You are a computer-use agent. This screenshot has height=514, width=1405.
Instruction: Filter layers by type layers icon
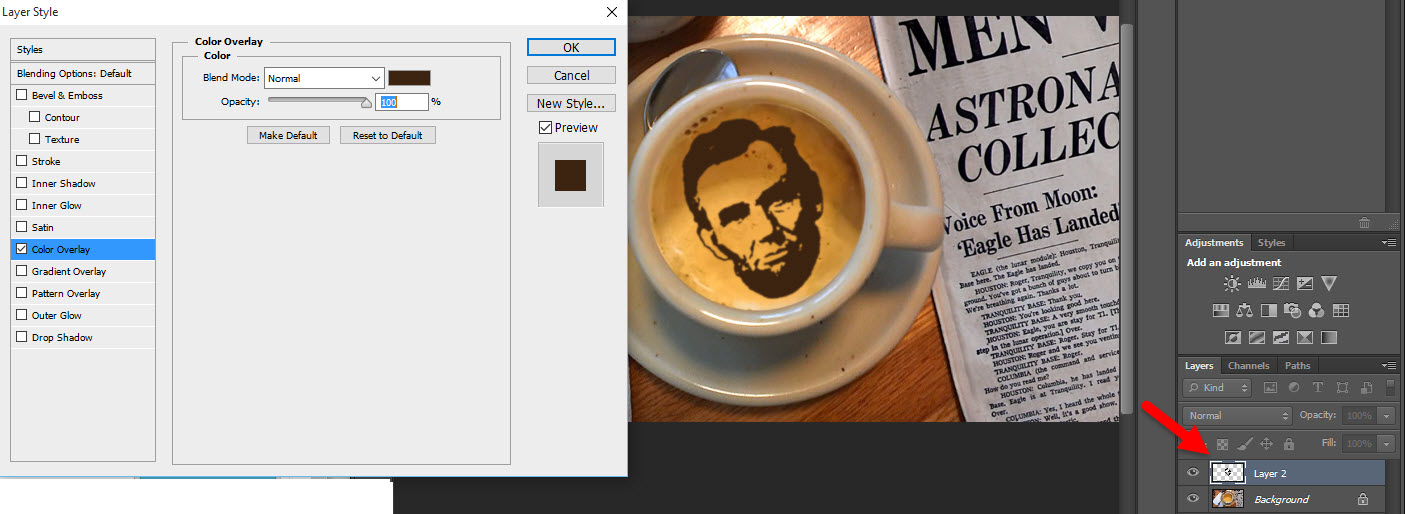click(x=1317, y=387)
